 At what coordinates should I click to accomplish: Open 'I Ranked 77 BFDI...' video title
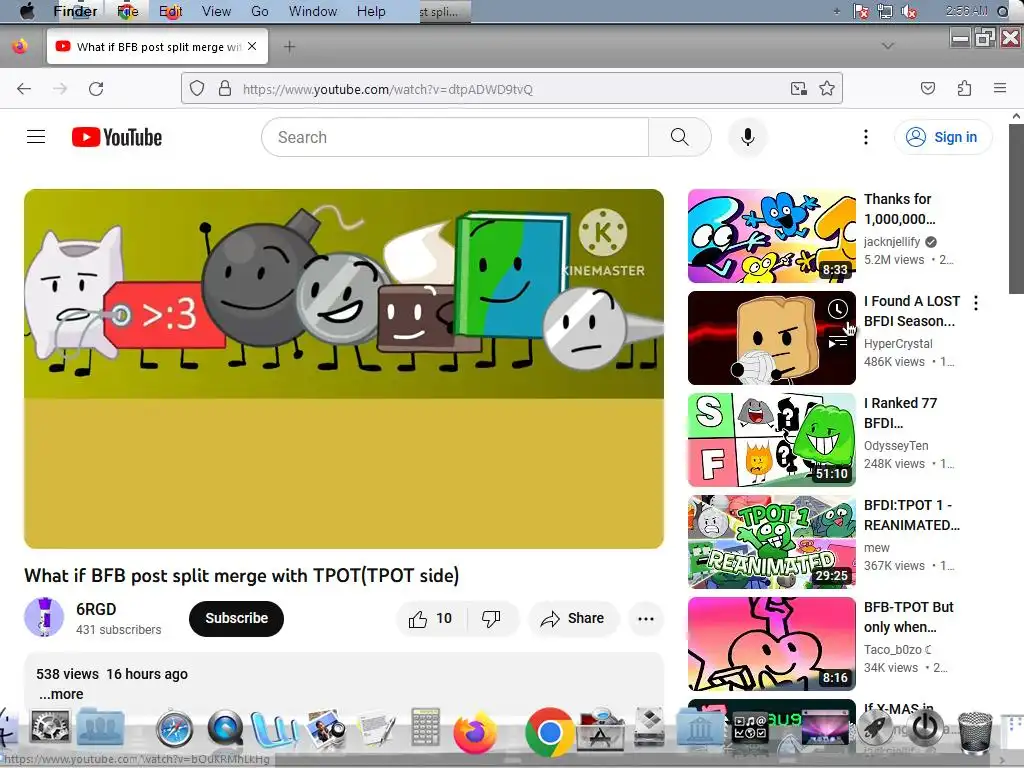tap(900, 413)
